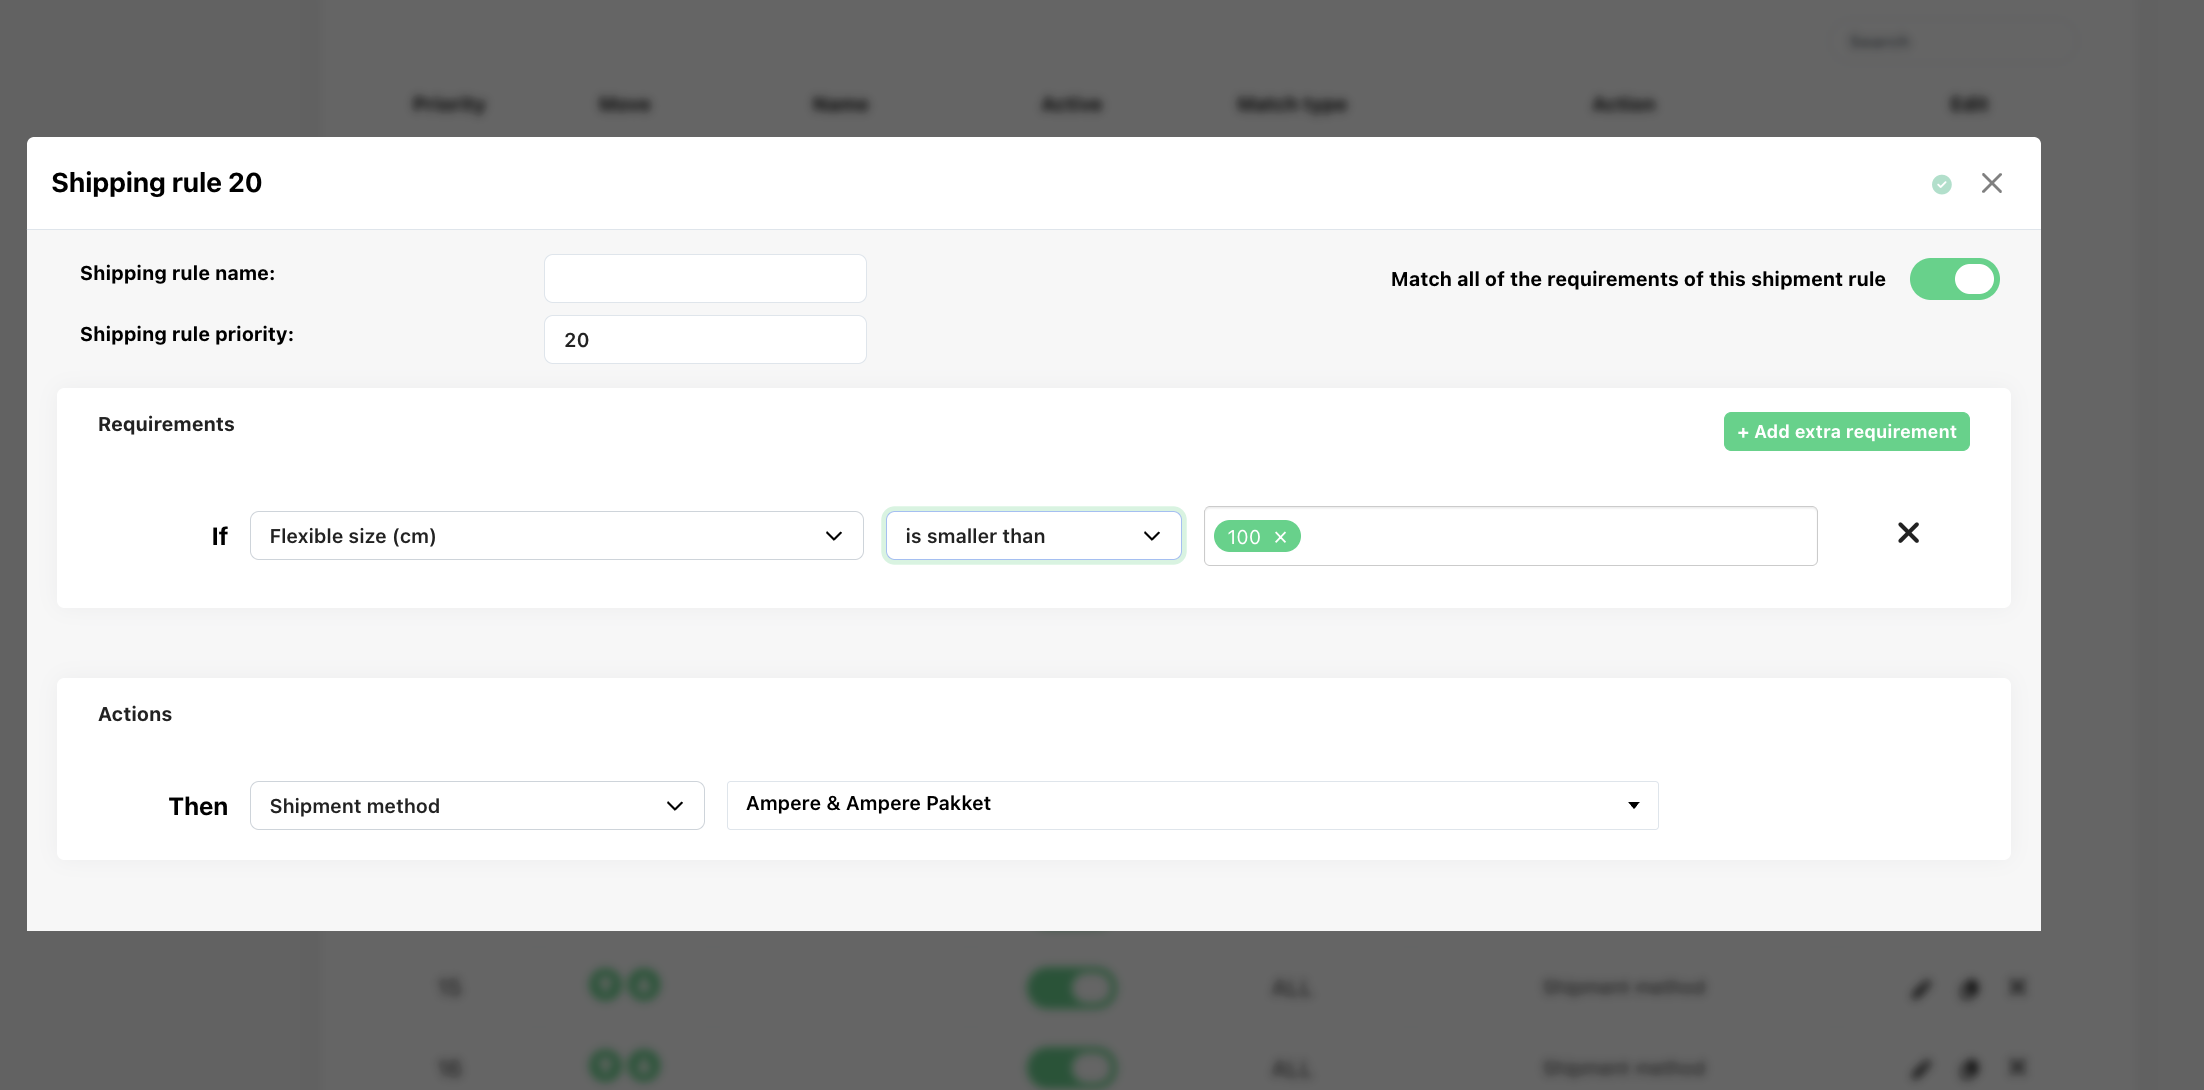Remove the 100 value tag
This screenshot has width=2204, height=1090.
coord(1280,537)
